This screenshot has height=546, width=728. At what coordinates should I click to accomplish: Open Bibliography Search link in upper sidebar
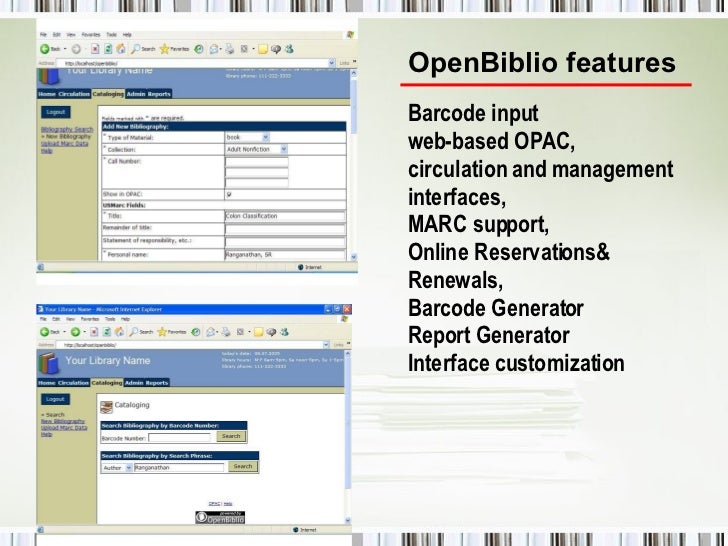click(x=67, y=130)
